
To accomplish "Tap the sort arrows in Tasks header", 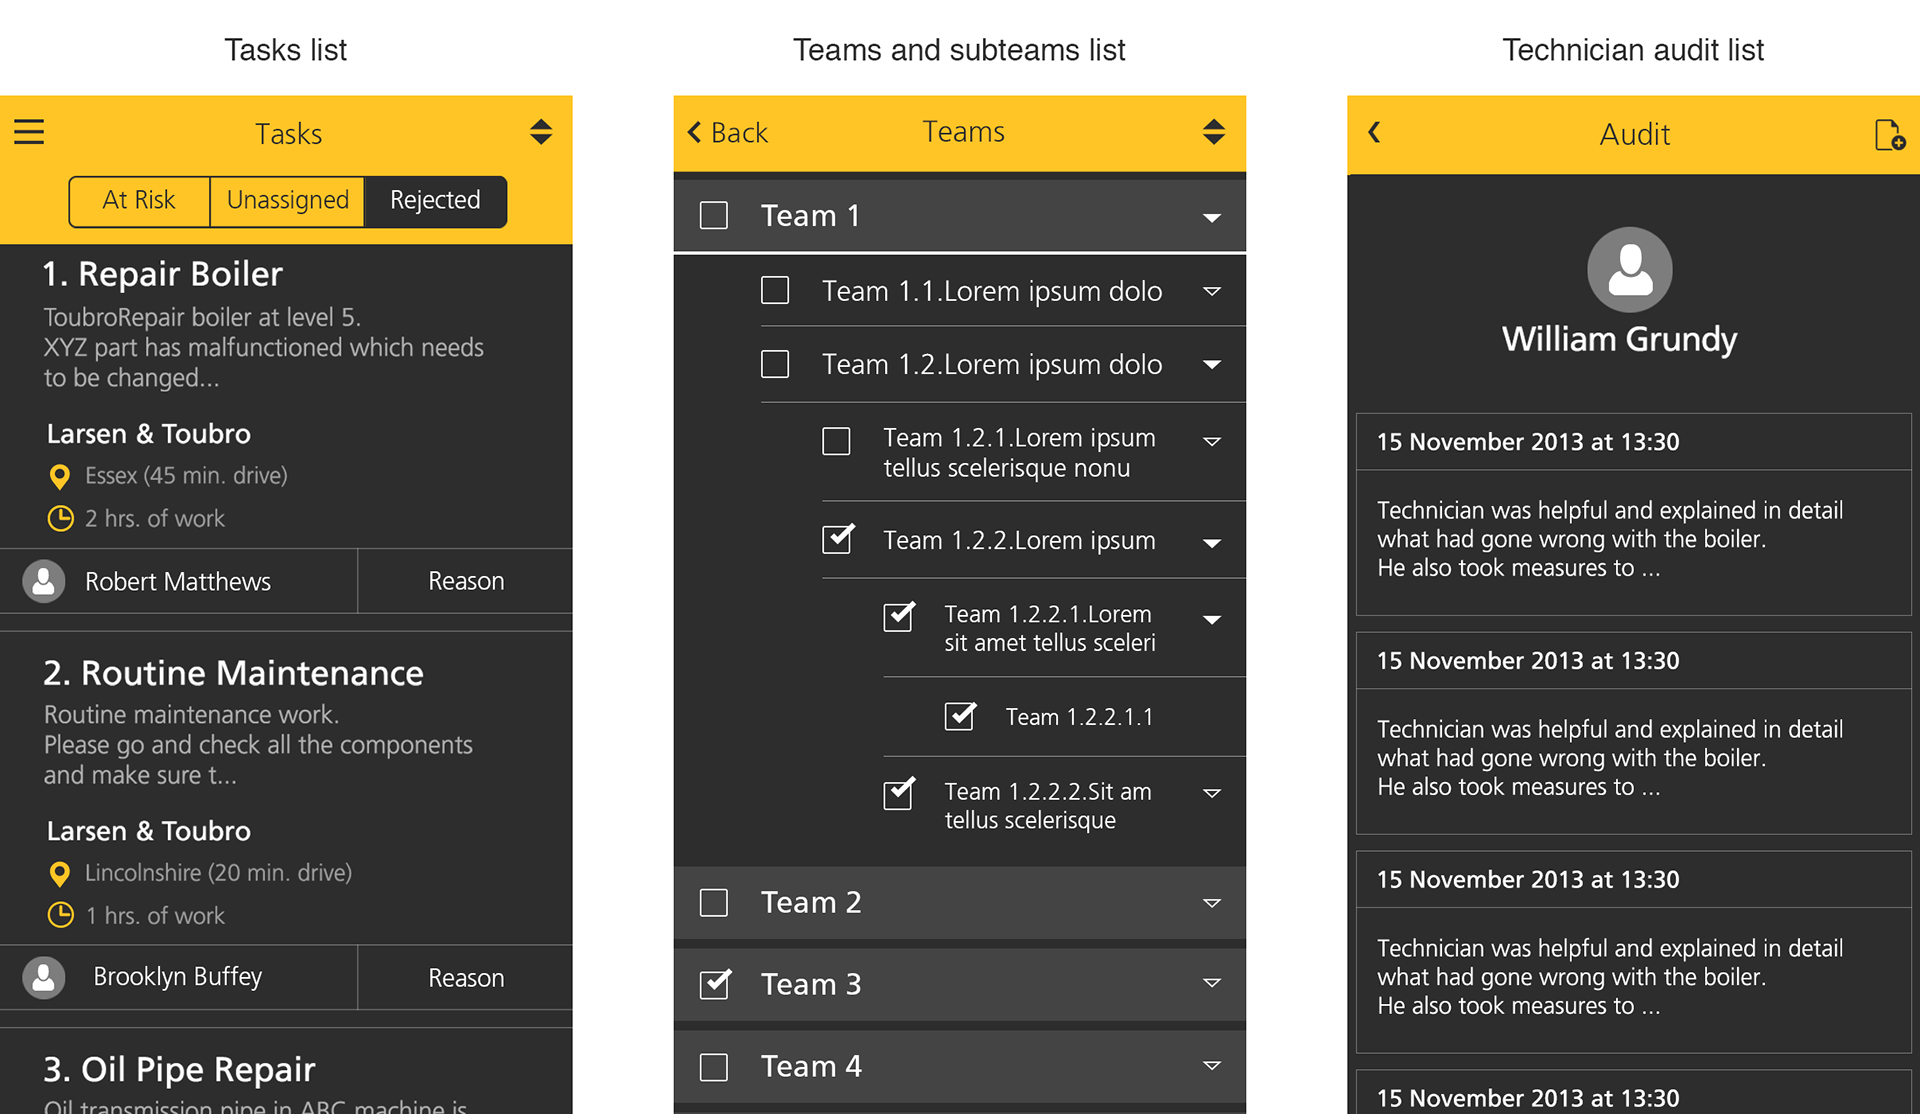I will coord(541,132).
